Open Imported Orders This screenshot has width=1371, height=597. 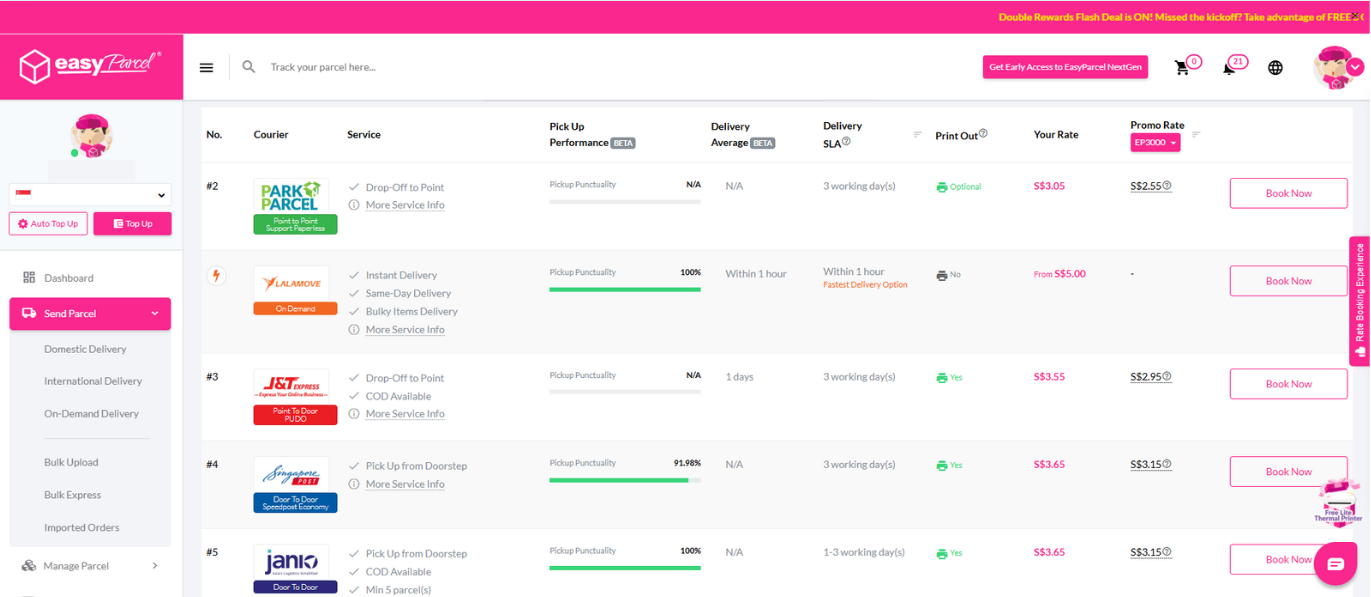(82, 528)
